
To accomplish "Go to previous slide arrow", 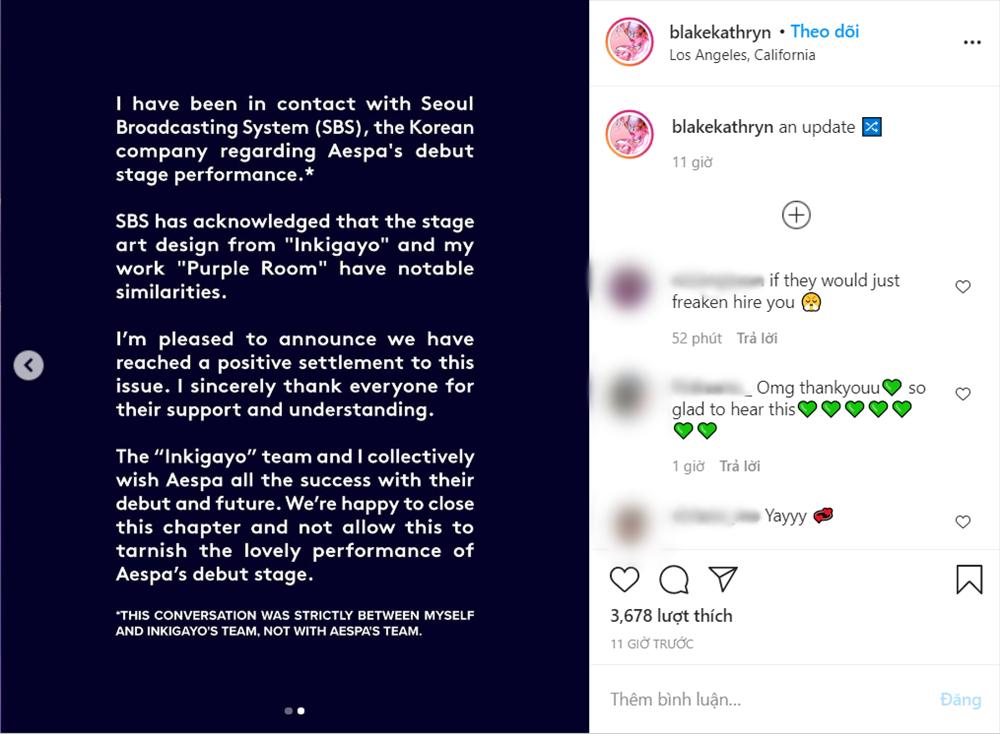I will (x=29, y=366).
